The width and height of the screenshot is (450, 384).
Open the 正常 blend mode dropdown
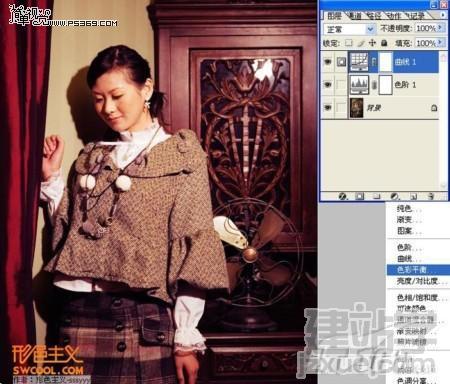pyautogui.click(x=350, y=29)
